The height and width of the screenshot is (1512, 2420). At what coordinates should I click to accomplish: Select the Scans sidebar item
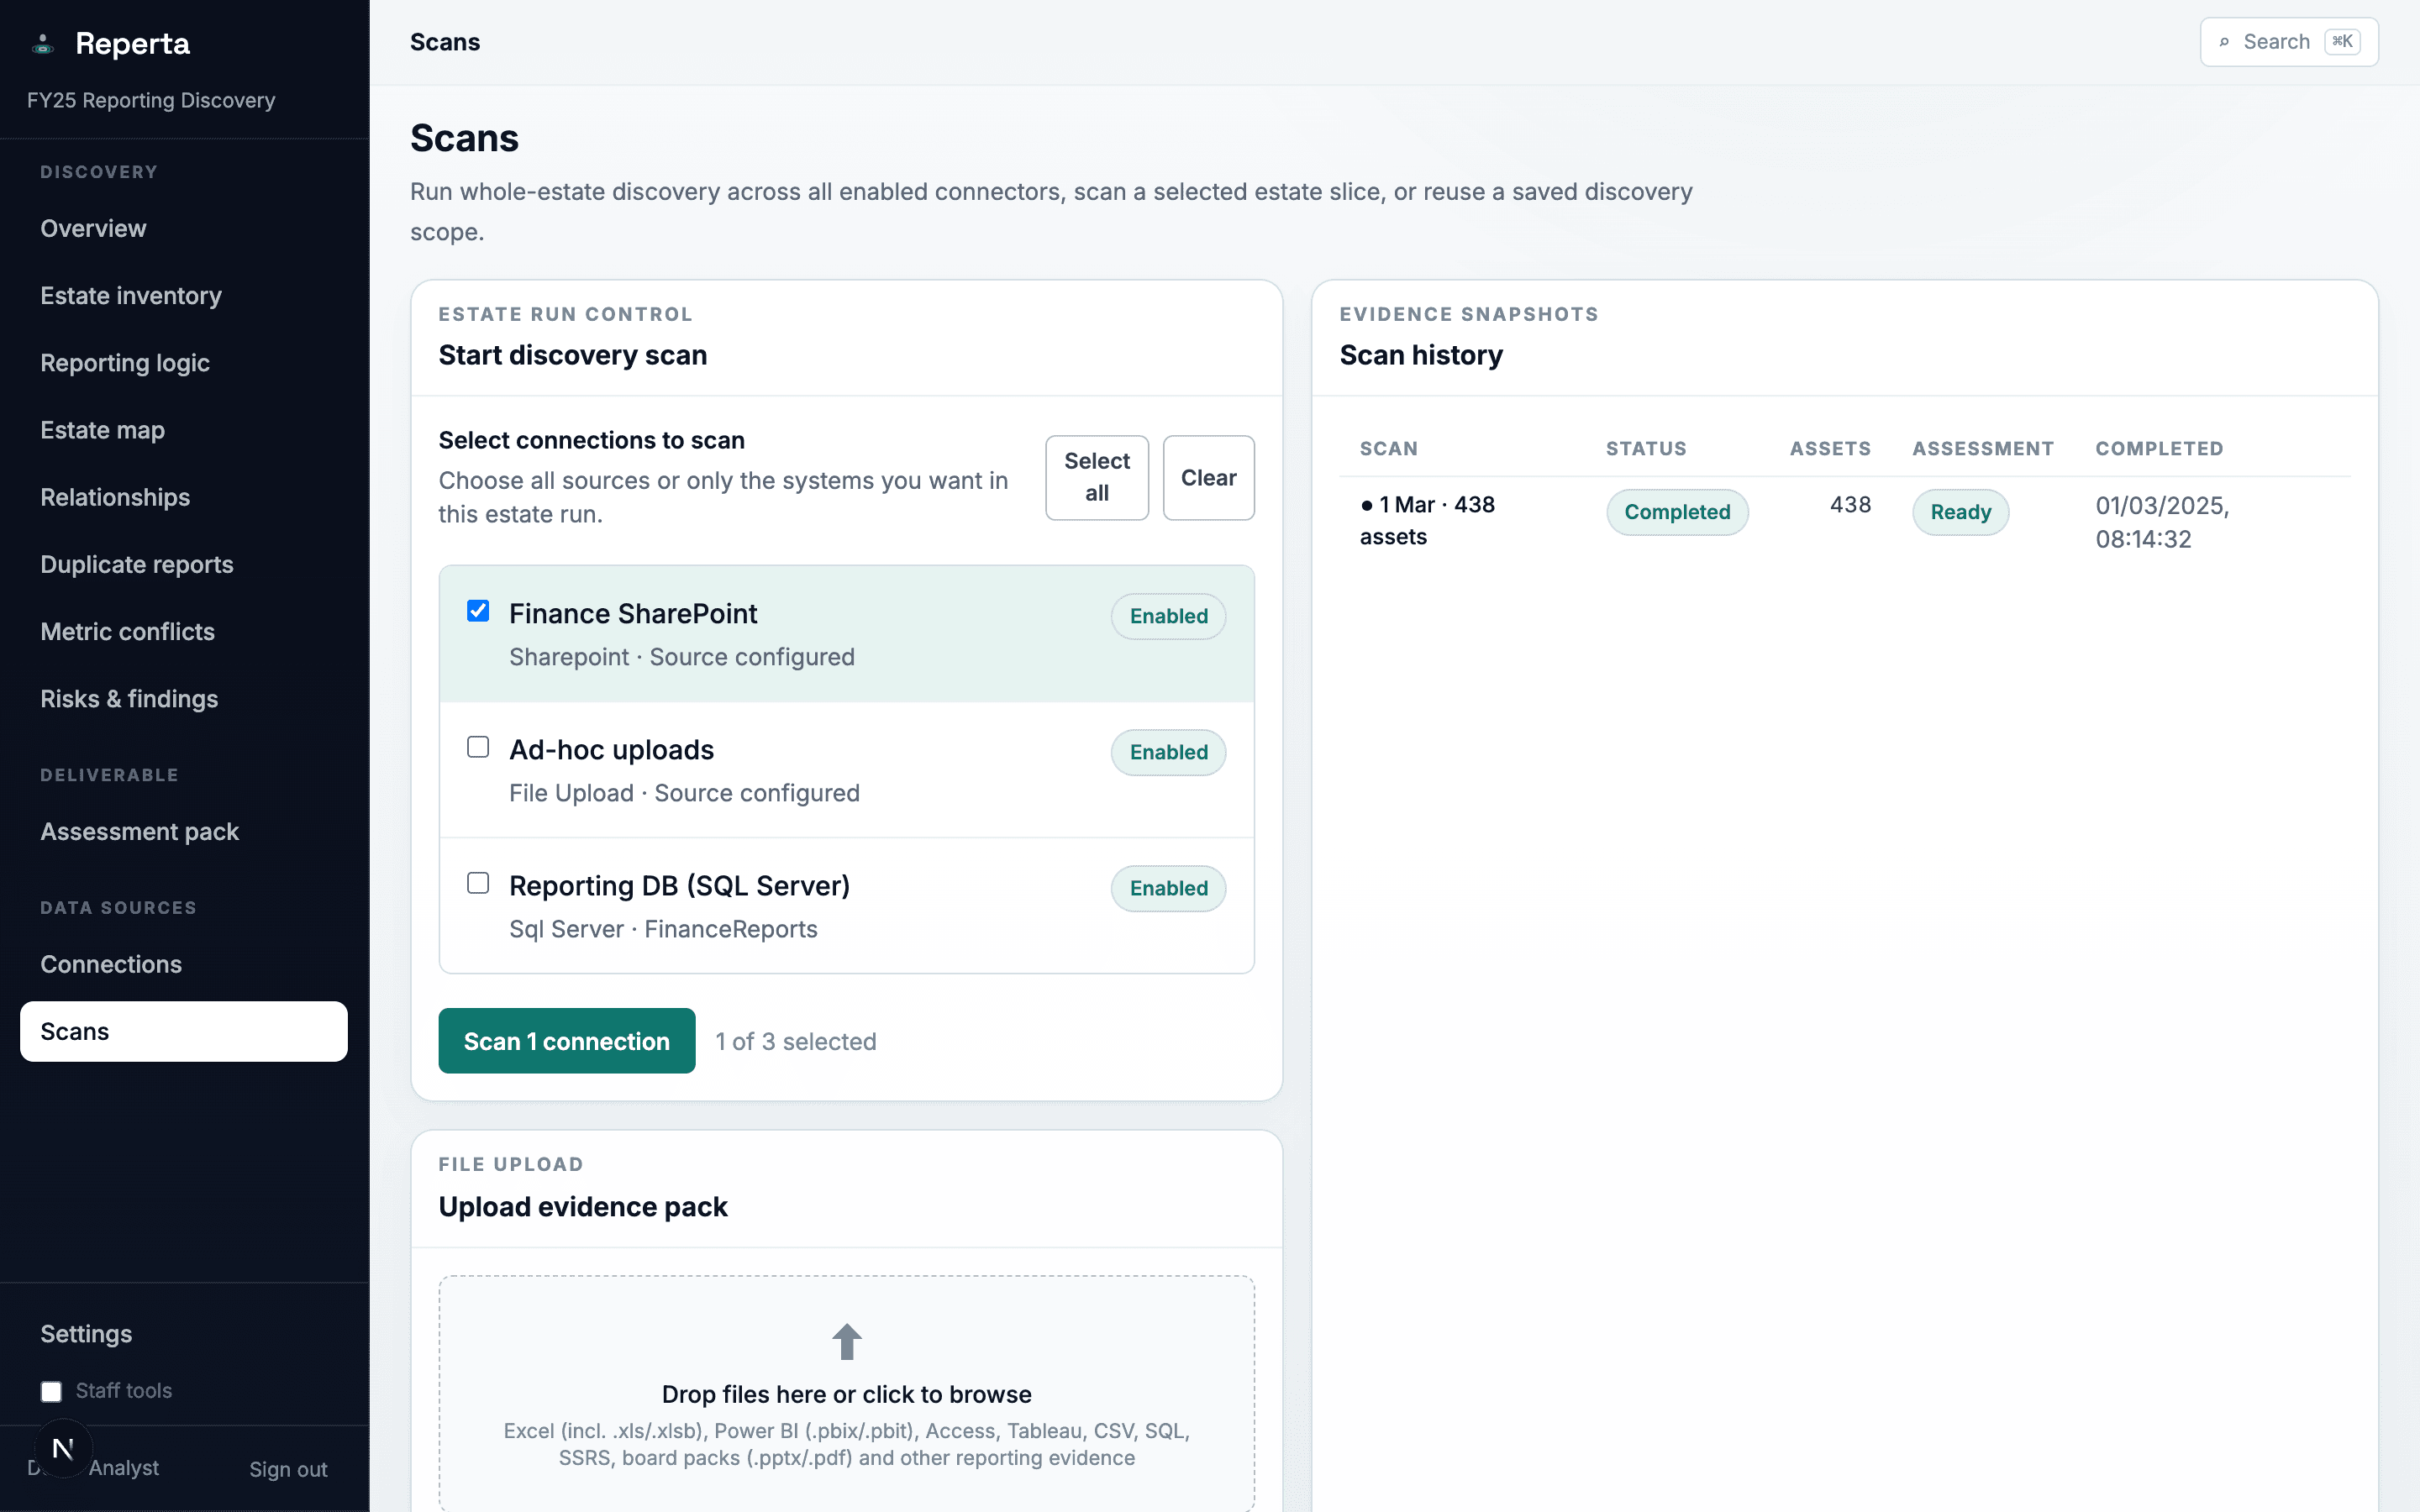pyautogui.click(x=184, y=1031)
